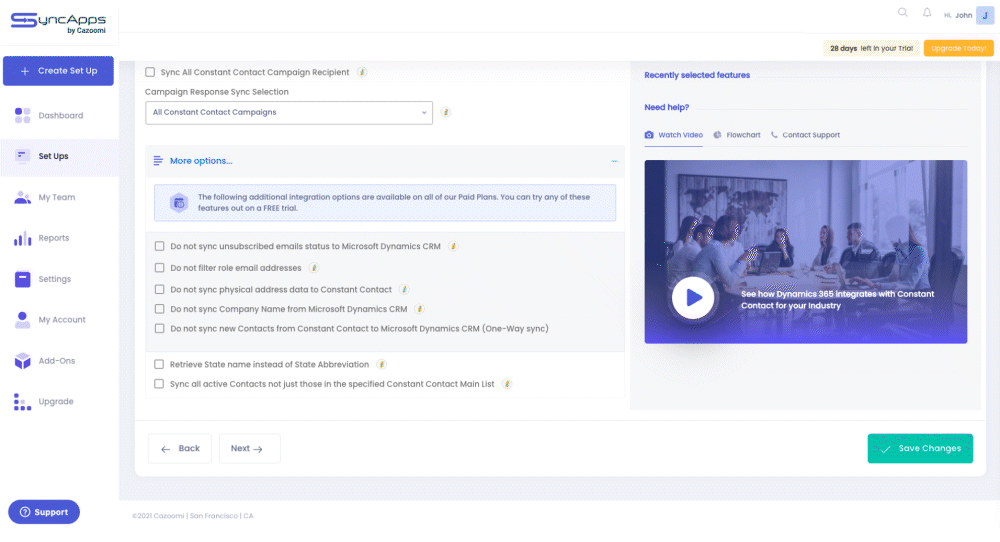
Task: Switch to Watch Video tab
Action: pos(673,135)
